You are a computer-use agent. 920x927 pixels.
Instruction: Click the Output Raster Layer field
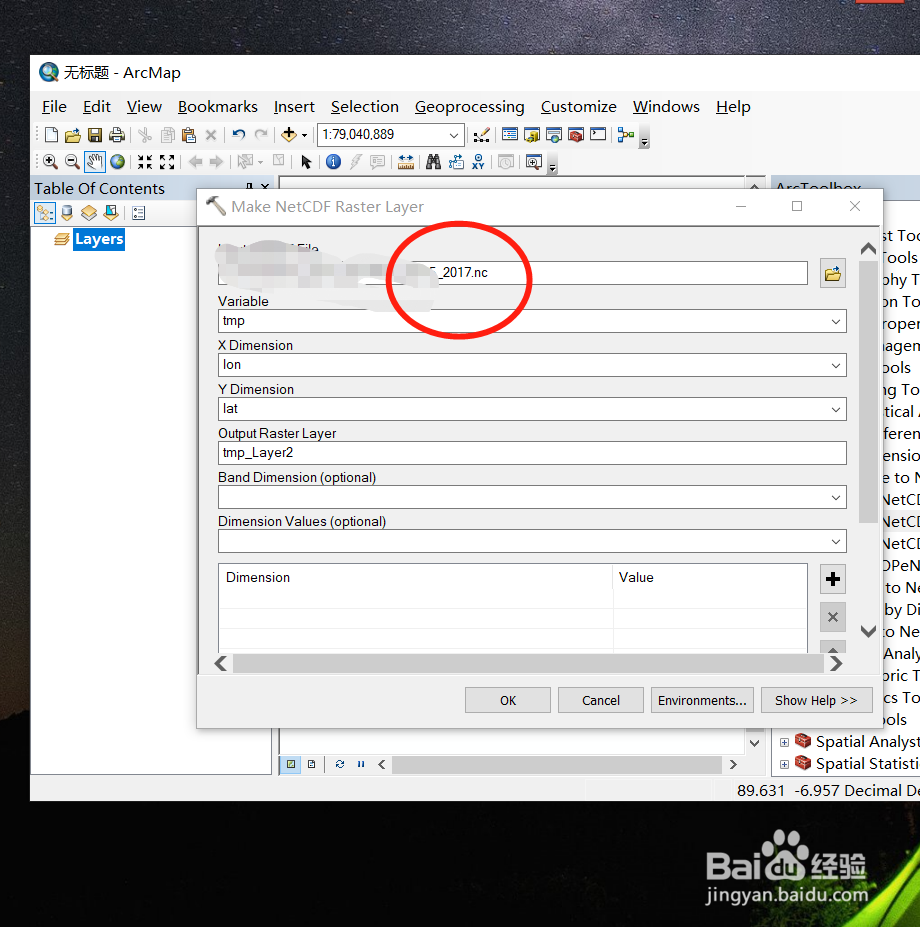pyautogui.click(x=532, y=453)
